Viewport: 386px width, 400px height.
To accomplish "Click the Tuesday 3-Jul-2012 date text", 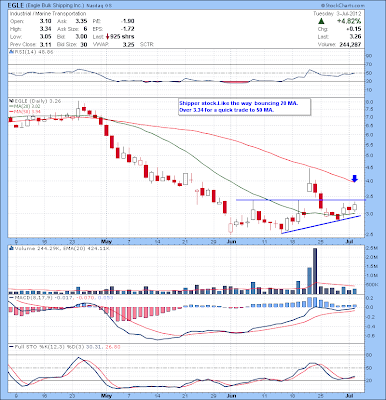I will tap(337, 14).
